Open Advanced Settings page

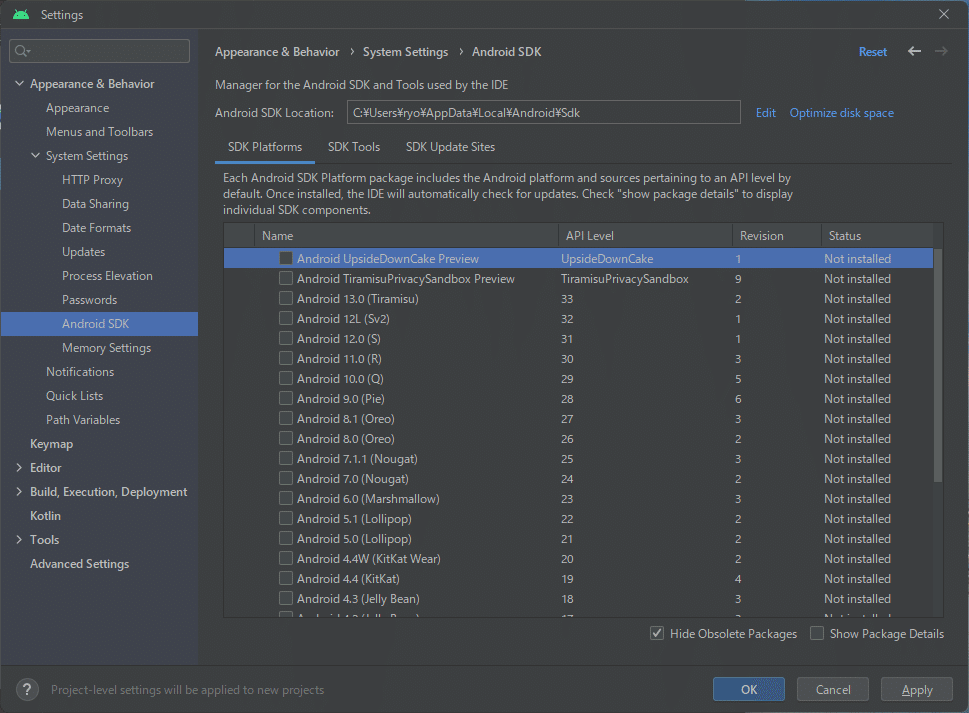79,563
